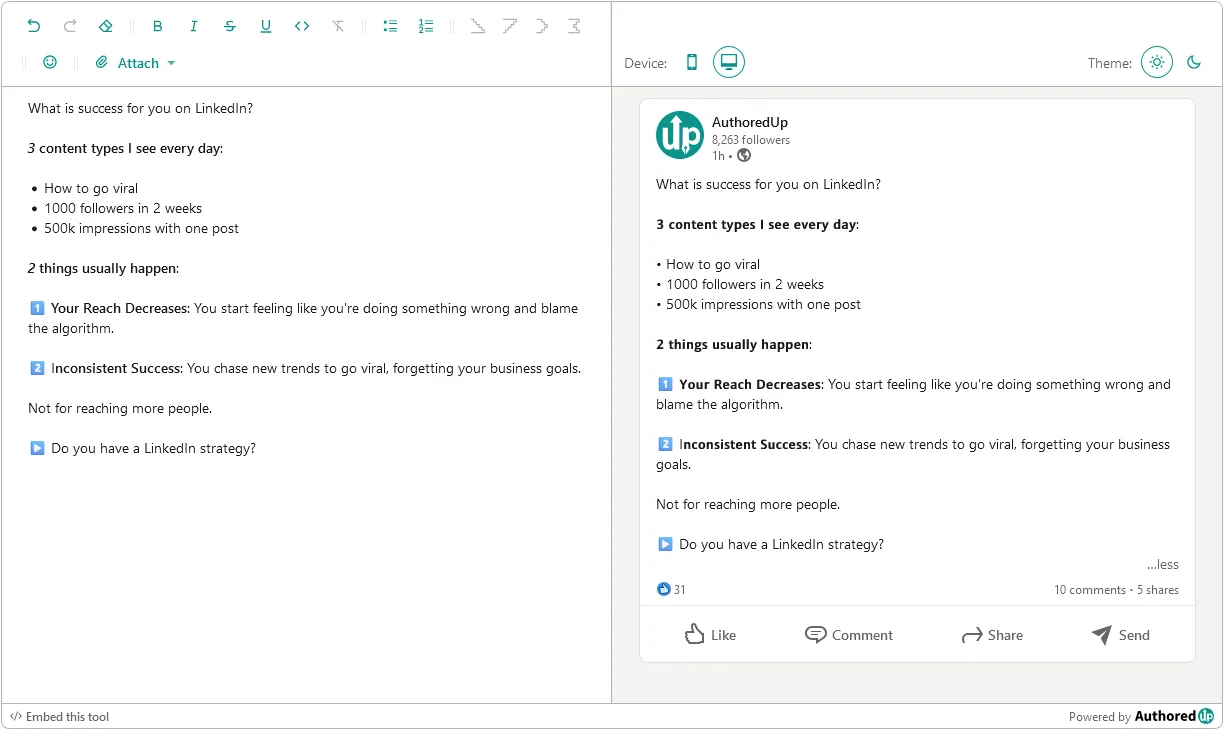Image resolution: width=1224 pixels, height=730 pixels.
Task: Click editor text 'Your Reach Decreases:'
Action: coord(120,308)
